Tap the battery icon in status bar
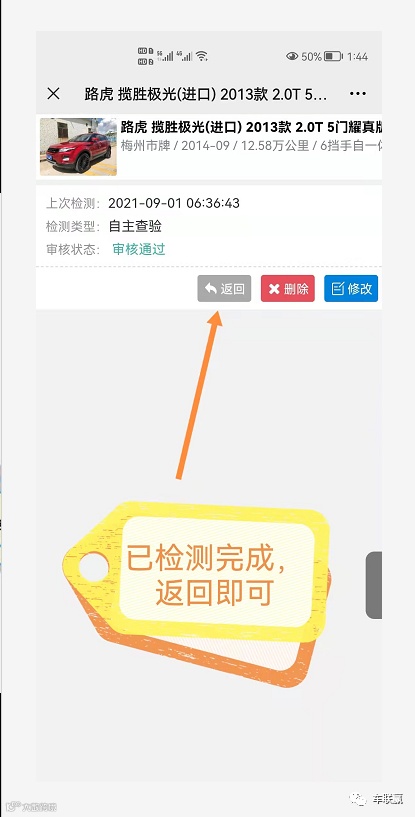The width and height of the screenshot is (415, 817). point(333,56)
